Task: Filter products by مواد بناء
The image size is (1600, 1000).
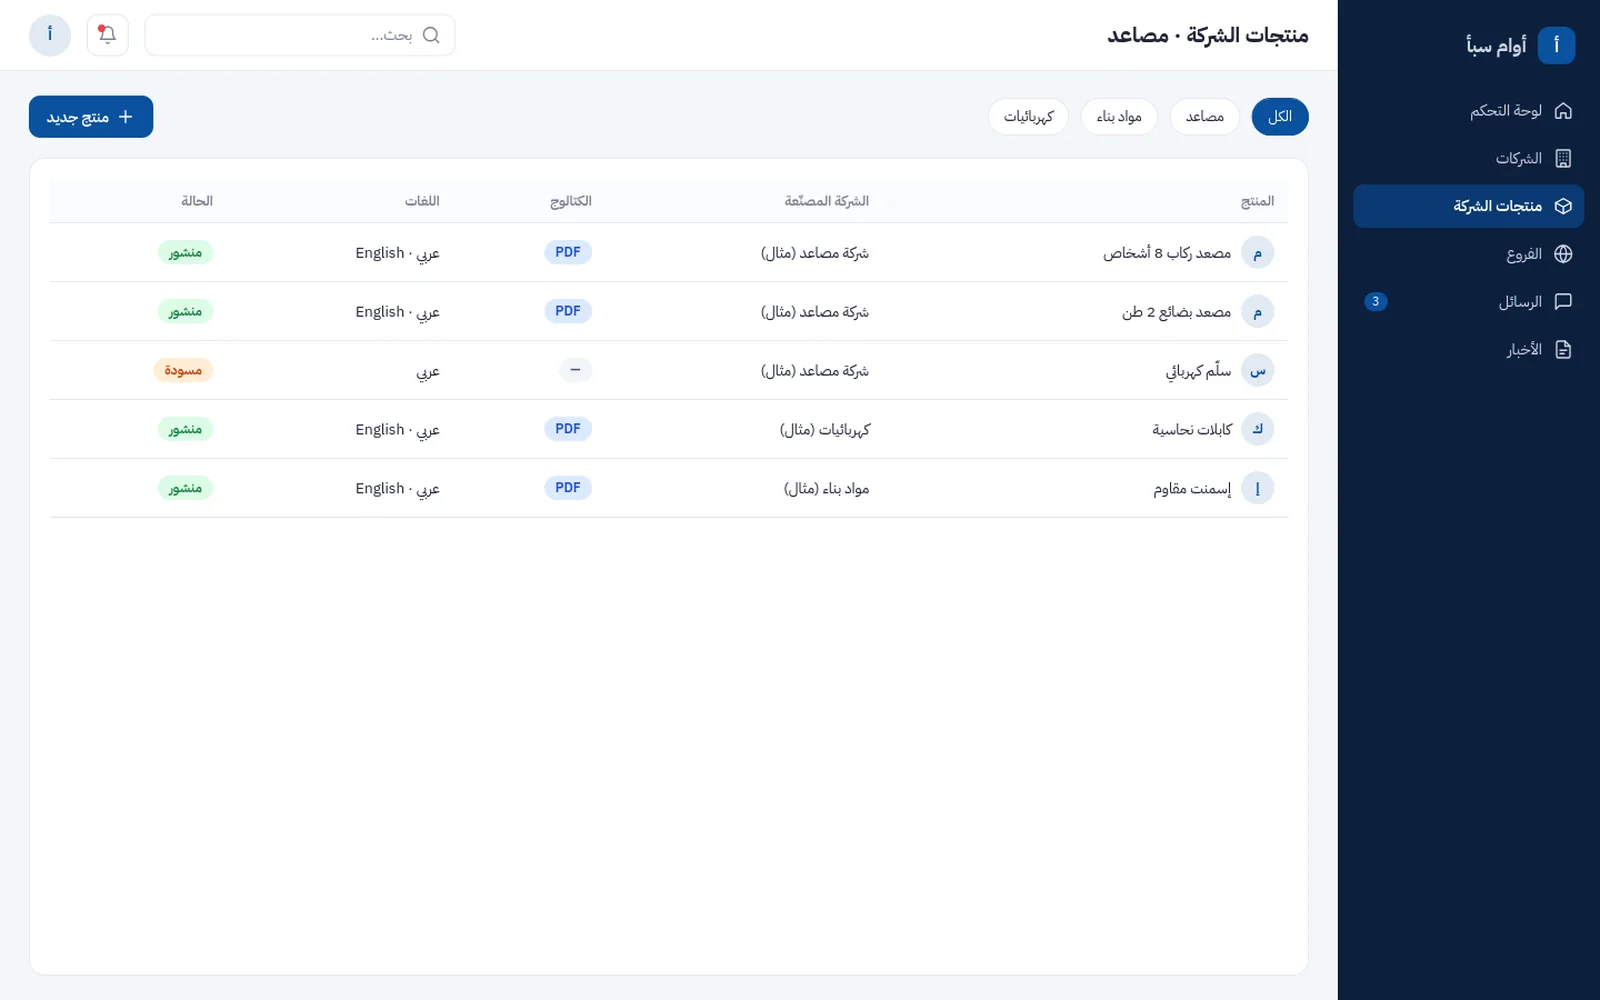Action: click(x=1119, y=117)
